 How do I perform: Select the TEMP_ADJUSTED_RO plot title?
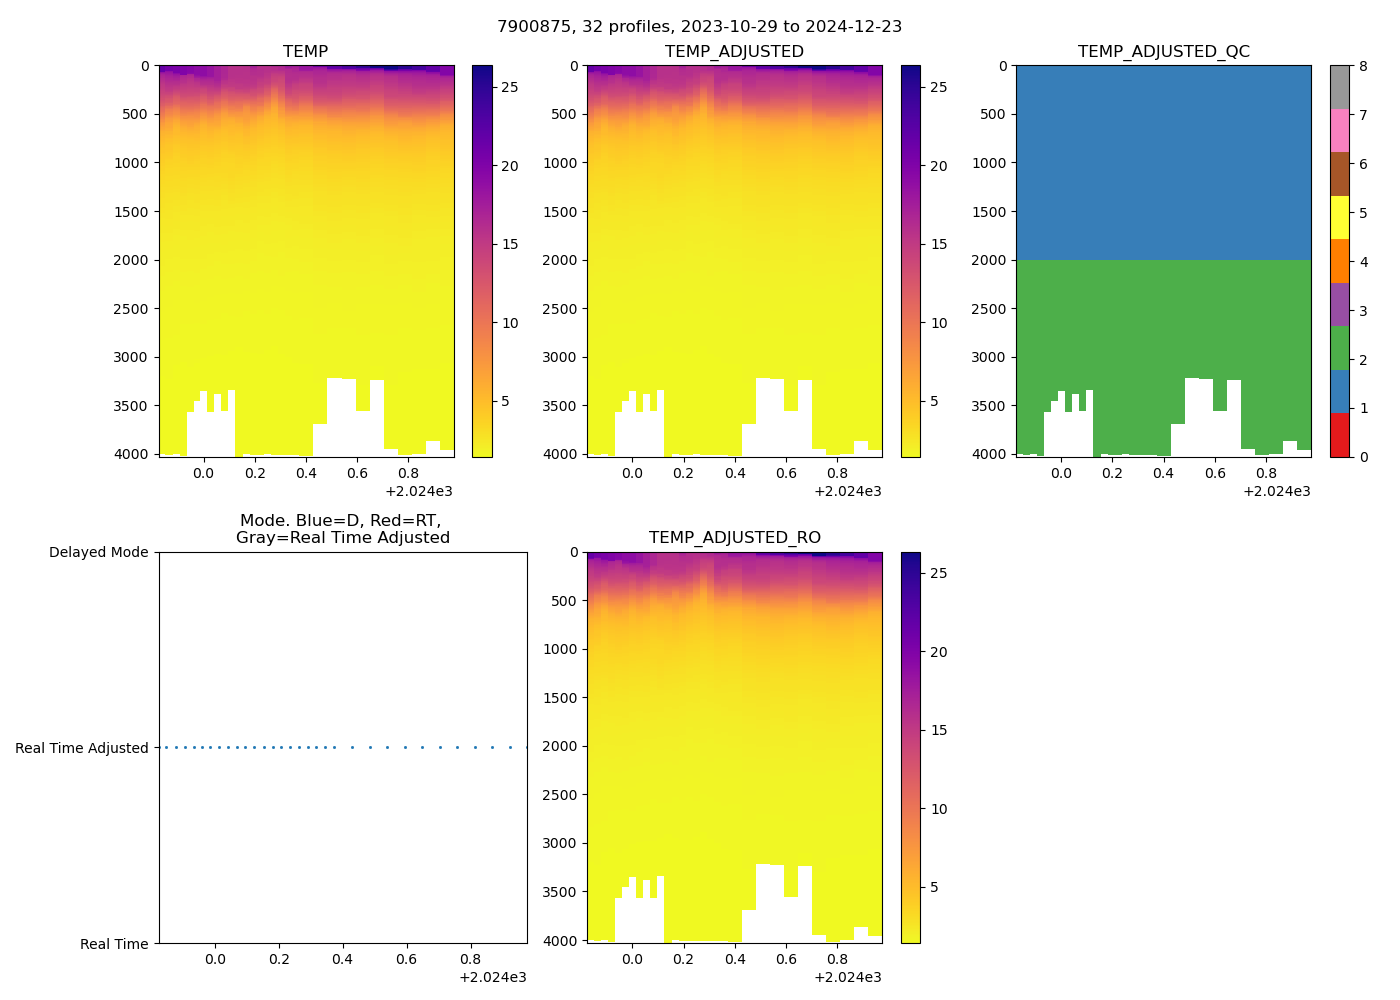(x=734, y=537)
